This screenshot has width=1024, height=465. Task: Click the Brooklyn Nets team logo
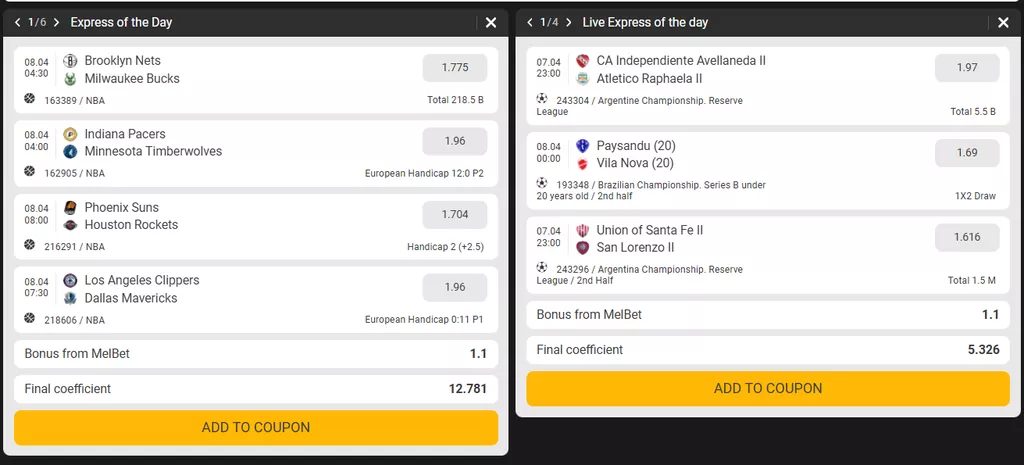[71, 61]
